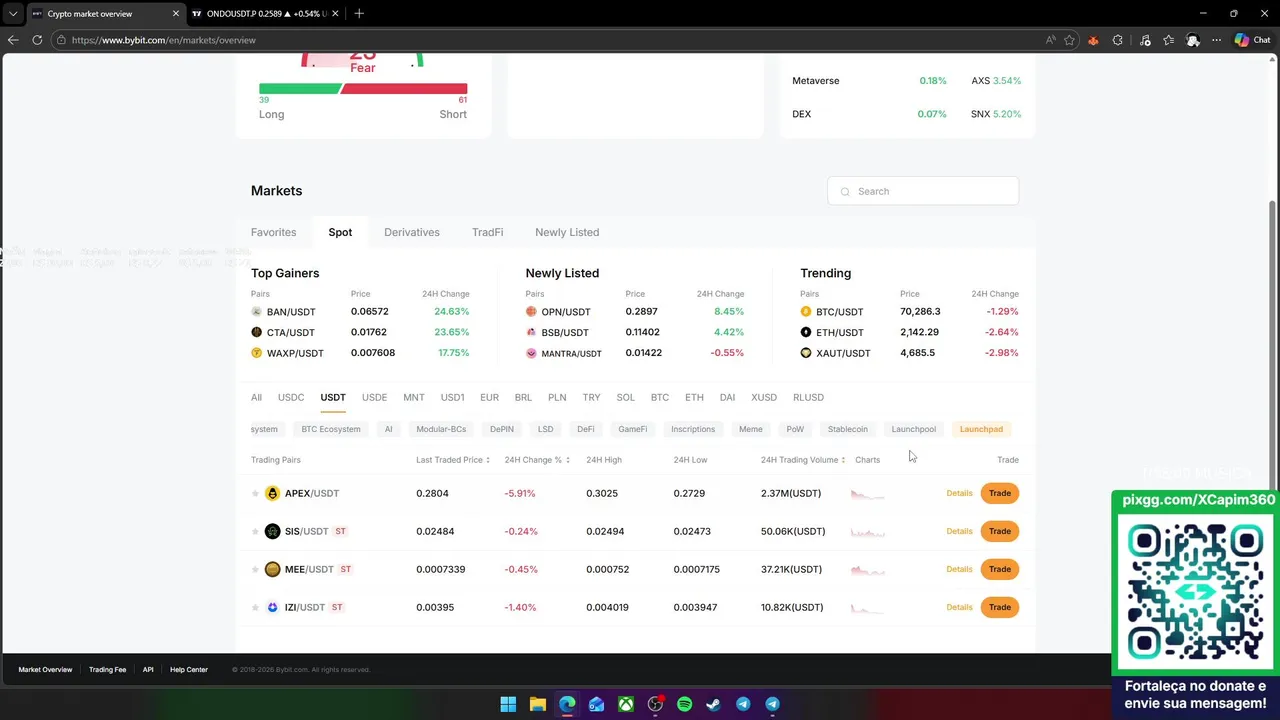Open the browser tab list dropdown arrow

pos(13,14)
